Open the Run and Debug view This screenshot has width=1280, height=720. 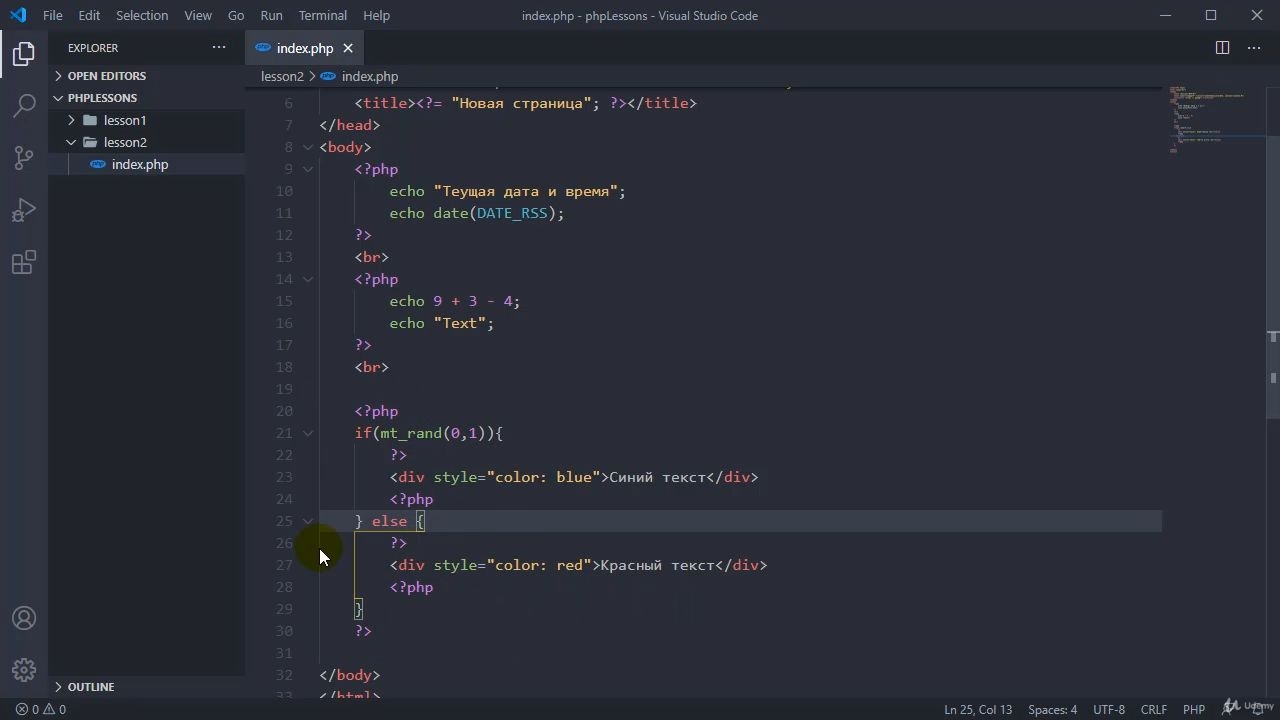[x=24, y=210]
